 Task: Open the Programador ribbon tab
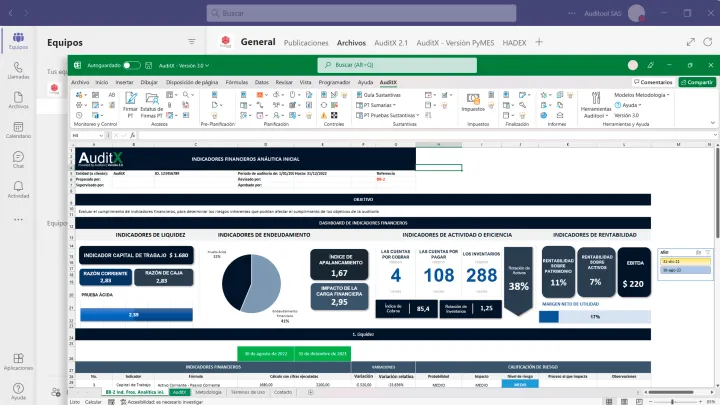334,82
